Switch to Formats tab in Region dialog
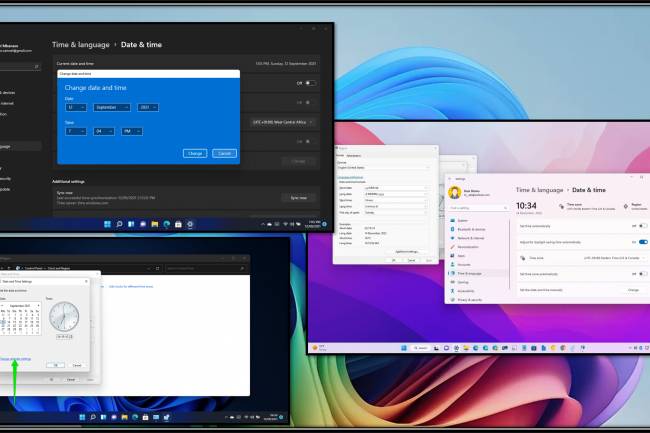Viewport: 650px width, 433px height. 340,155
